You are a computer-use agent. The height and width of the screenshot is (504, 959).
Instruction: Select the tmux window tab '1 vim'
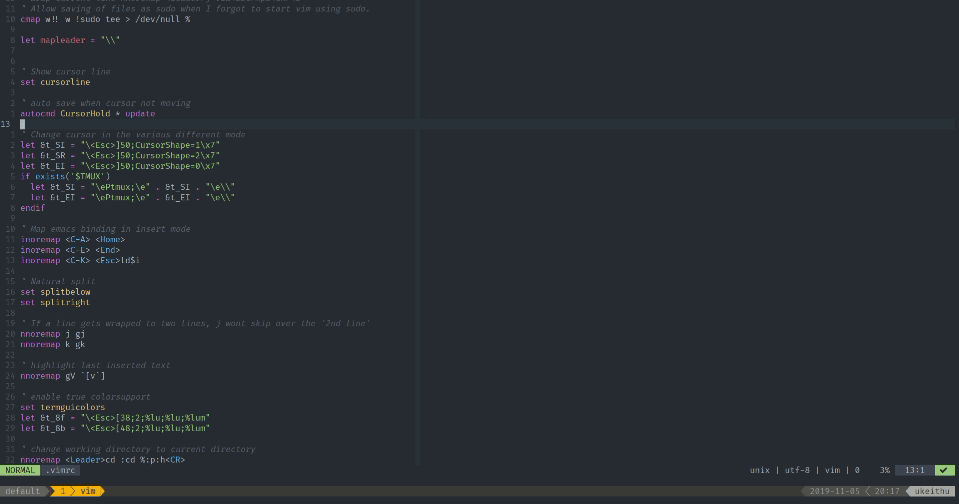[77, 491]
